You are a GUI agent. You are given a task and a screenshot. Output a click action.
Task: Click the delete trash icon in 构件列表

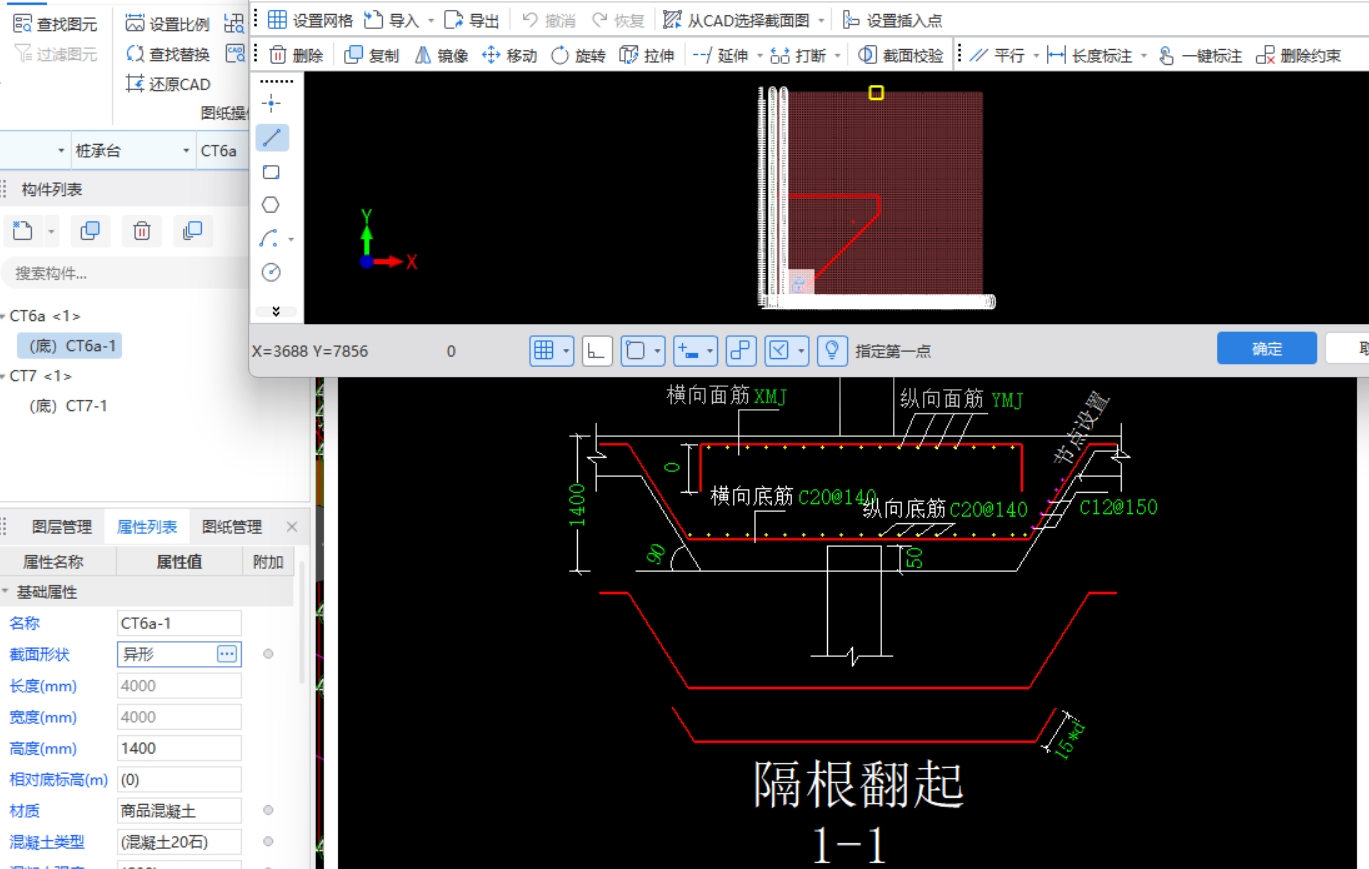pyautogui.click(x=142, y=231)
